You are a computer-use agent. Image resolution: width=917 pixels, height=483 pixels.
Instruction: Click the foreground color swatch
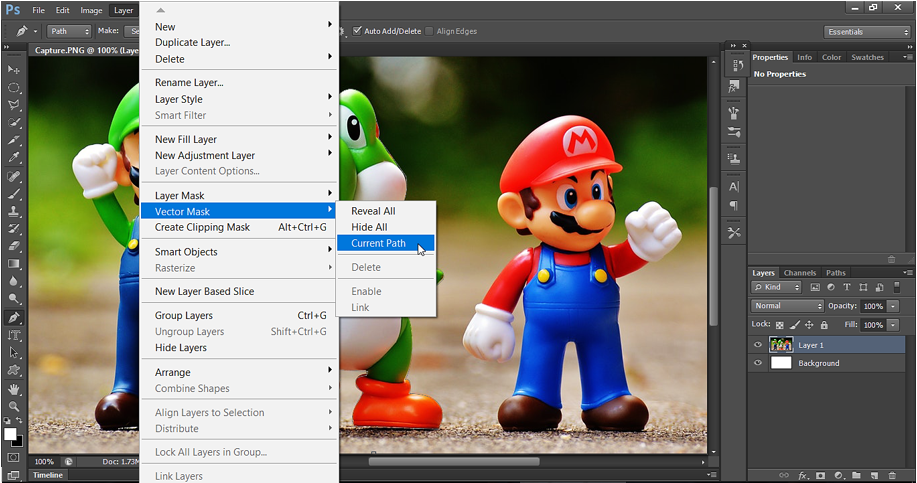click(x=10, y=434)
